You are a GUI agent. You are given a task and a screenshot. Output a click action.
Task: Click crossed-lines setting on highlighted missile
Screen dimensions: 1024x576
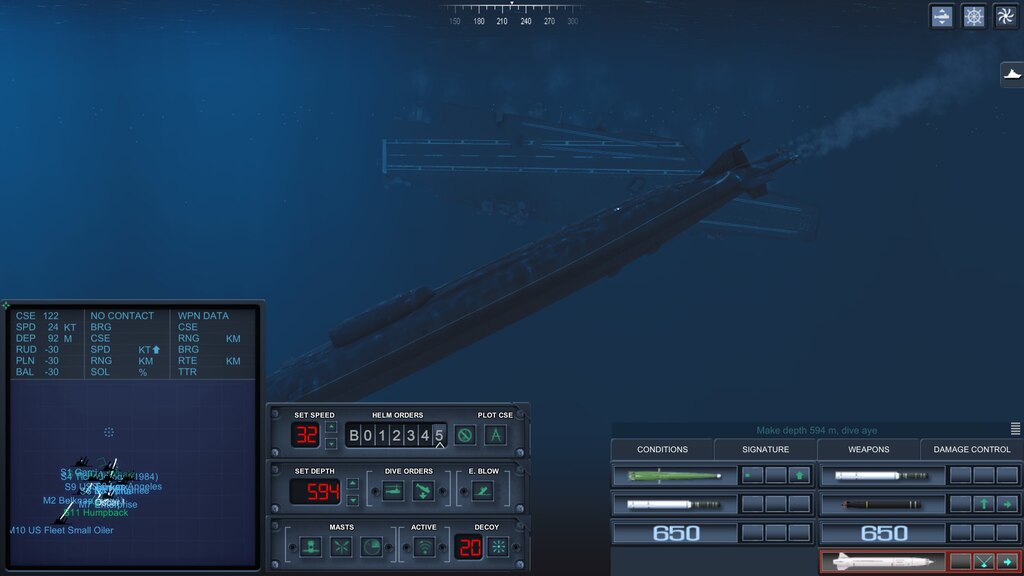point(984,562)
